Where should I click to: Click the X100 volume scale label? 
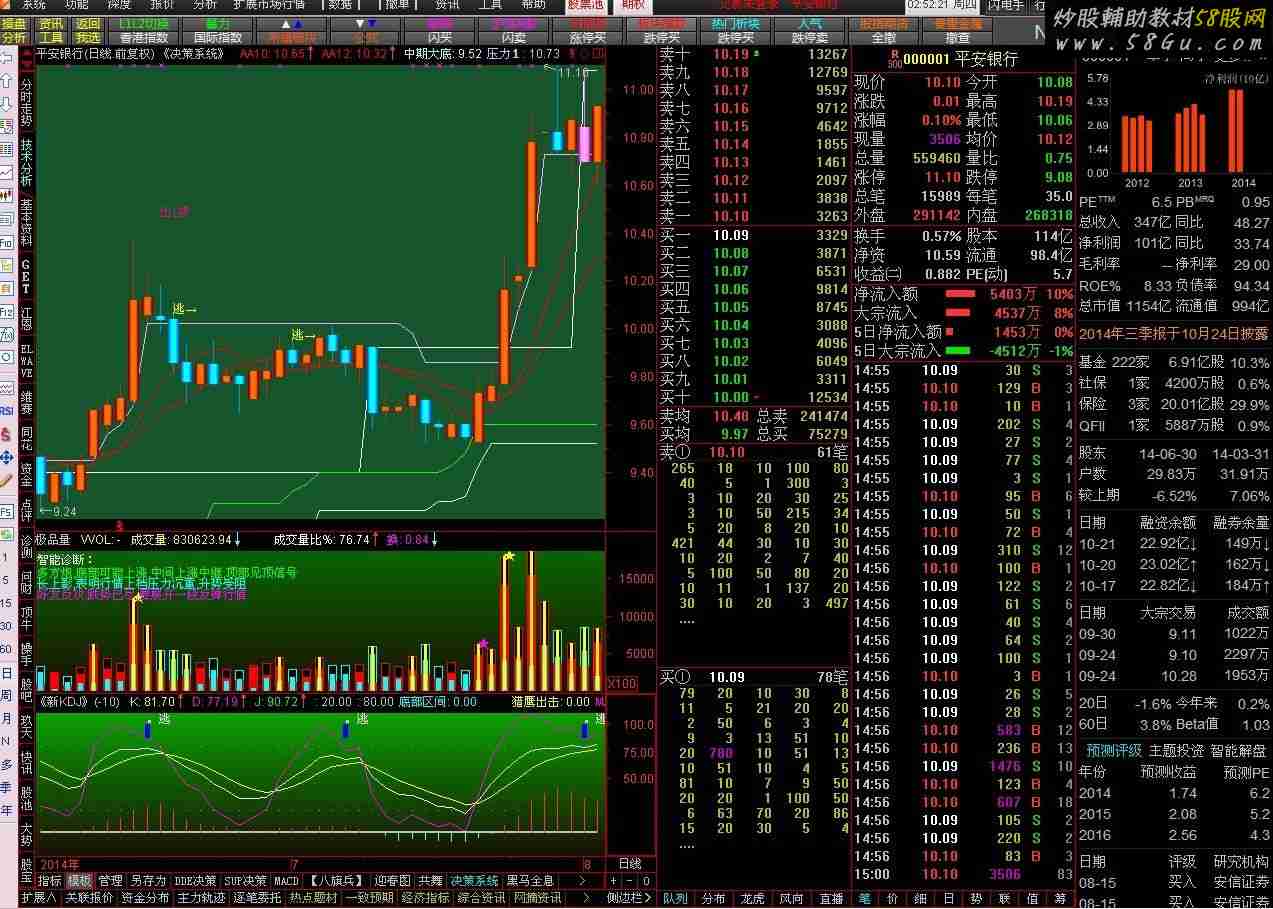[x=624, y=683]
